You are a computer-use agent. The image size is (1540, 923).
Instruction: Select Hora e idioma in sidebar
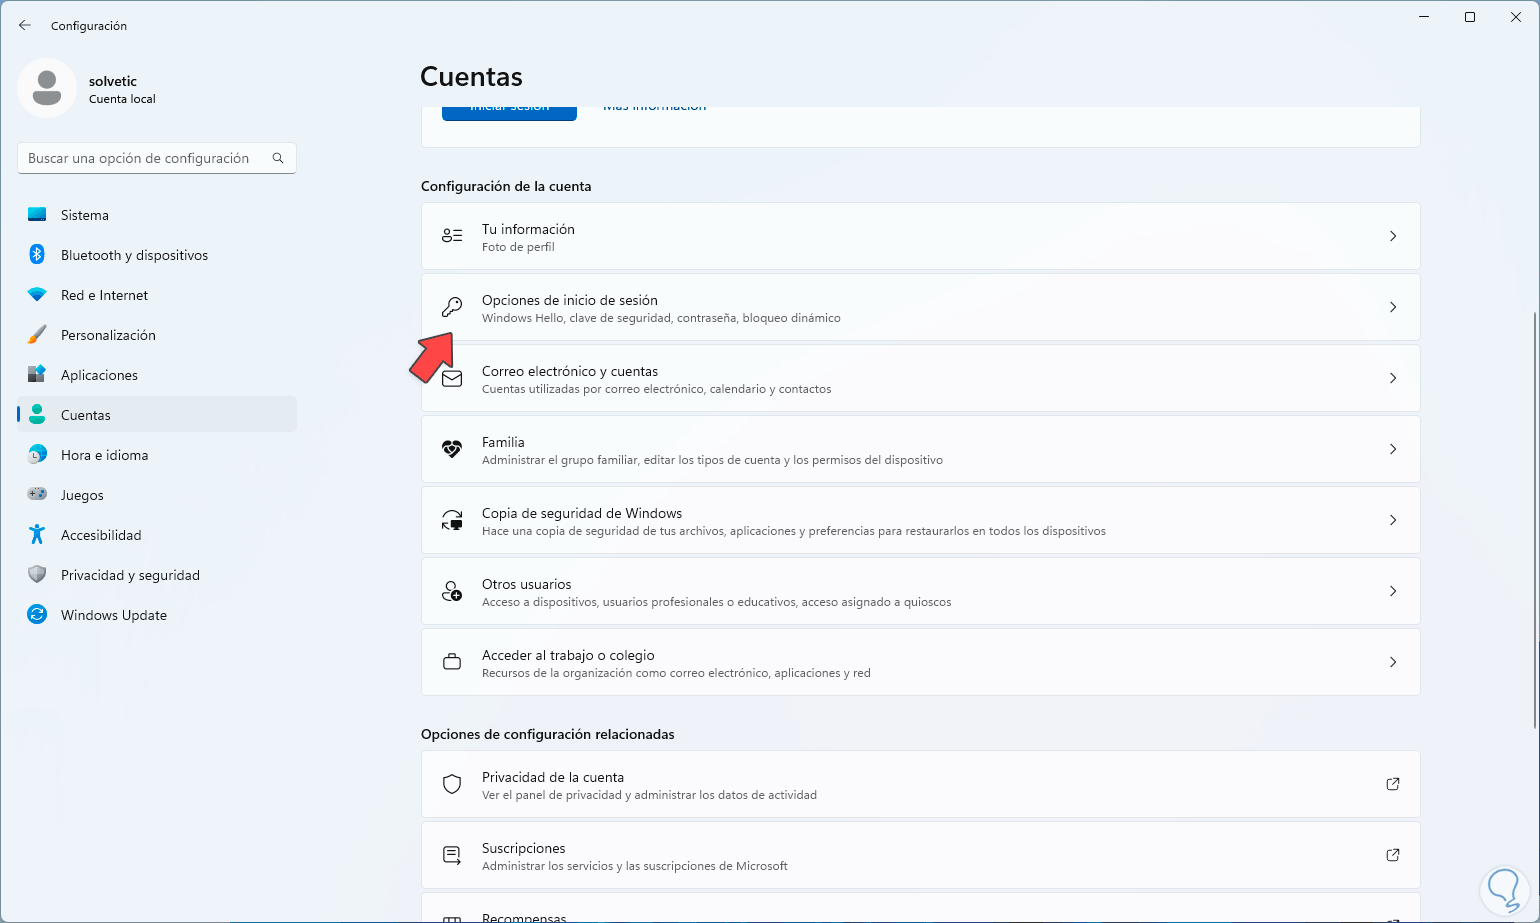point(104,455)
